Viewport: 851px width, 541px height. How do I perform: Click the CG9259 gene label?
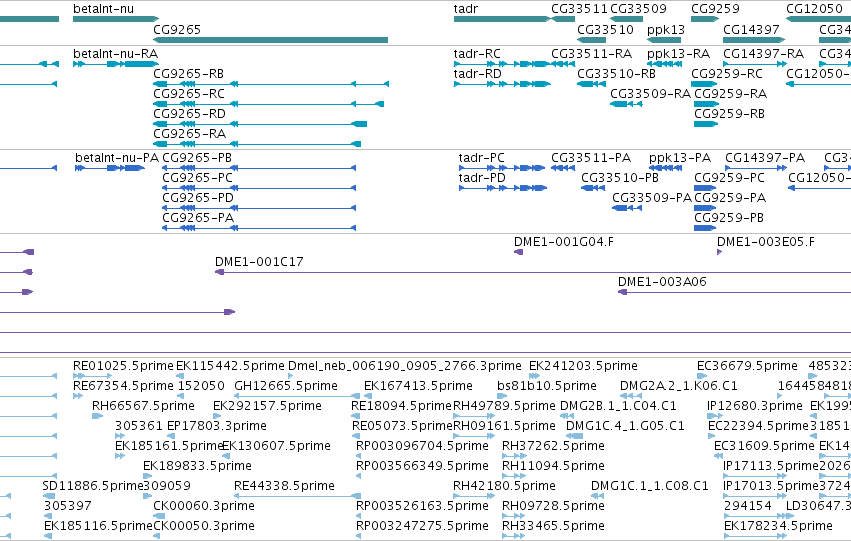[x=715, y=9]
